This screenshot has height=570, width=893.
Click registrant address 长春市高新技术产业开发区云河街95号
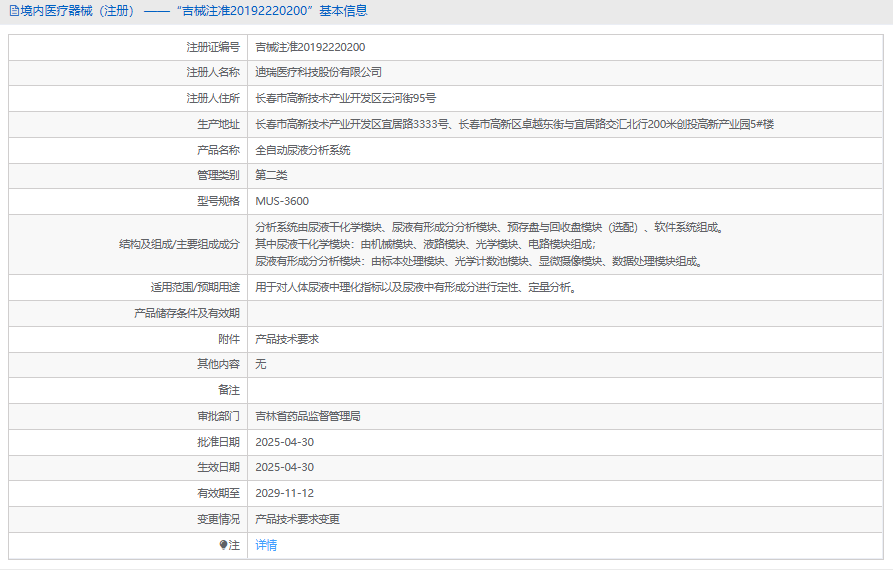coord(346,98)
